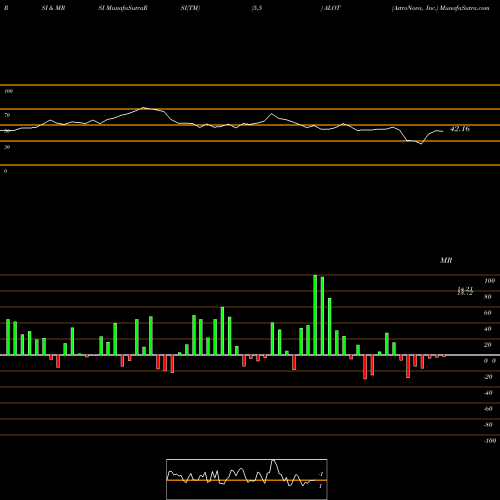
Task: Click the -20 label on MR axis
Action: point(488,377)
